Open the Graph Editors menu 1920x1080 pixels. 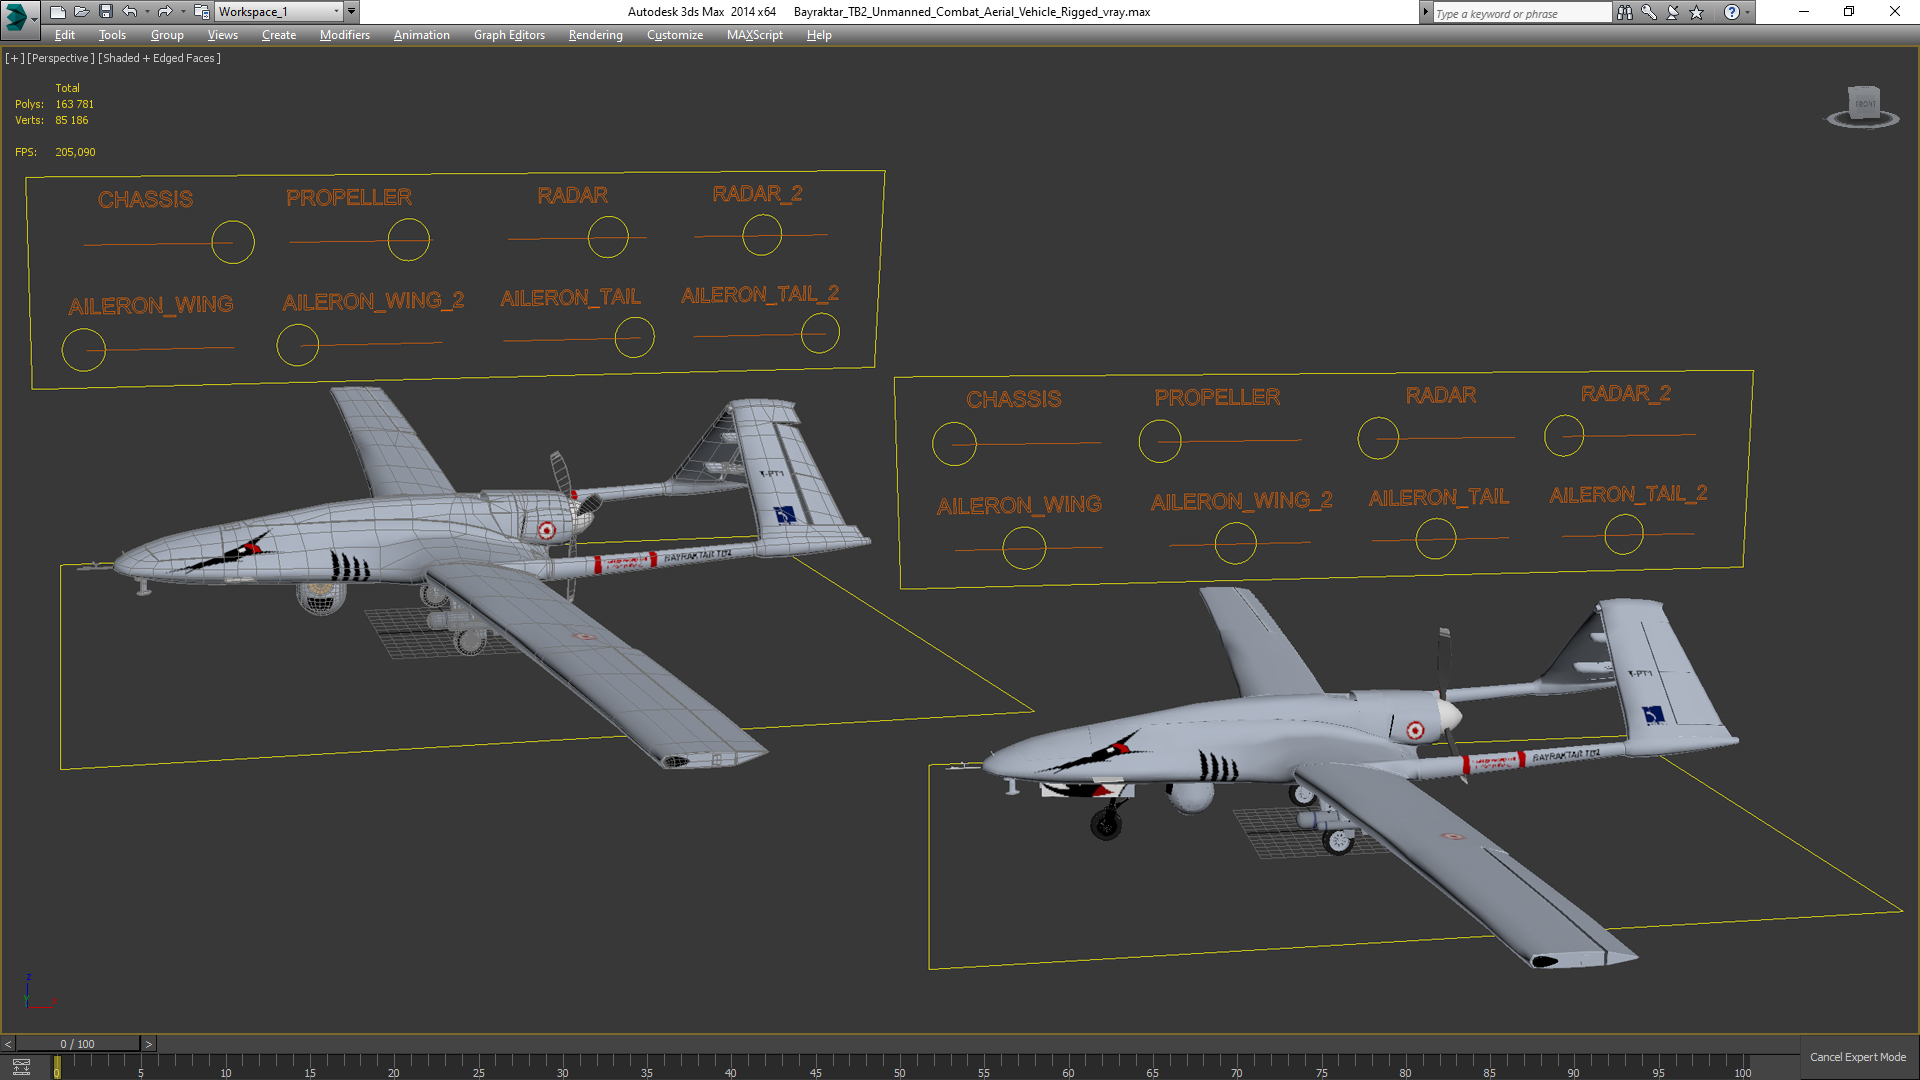click(509, 35)
